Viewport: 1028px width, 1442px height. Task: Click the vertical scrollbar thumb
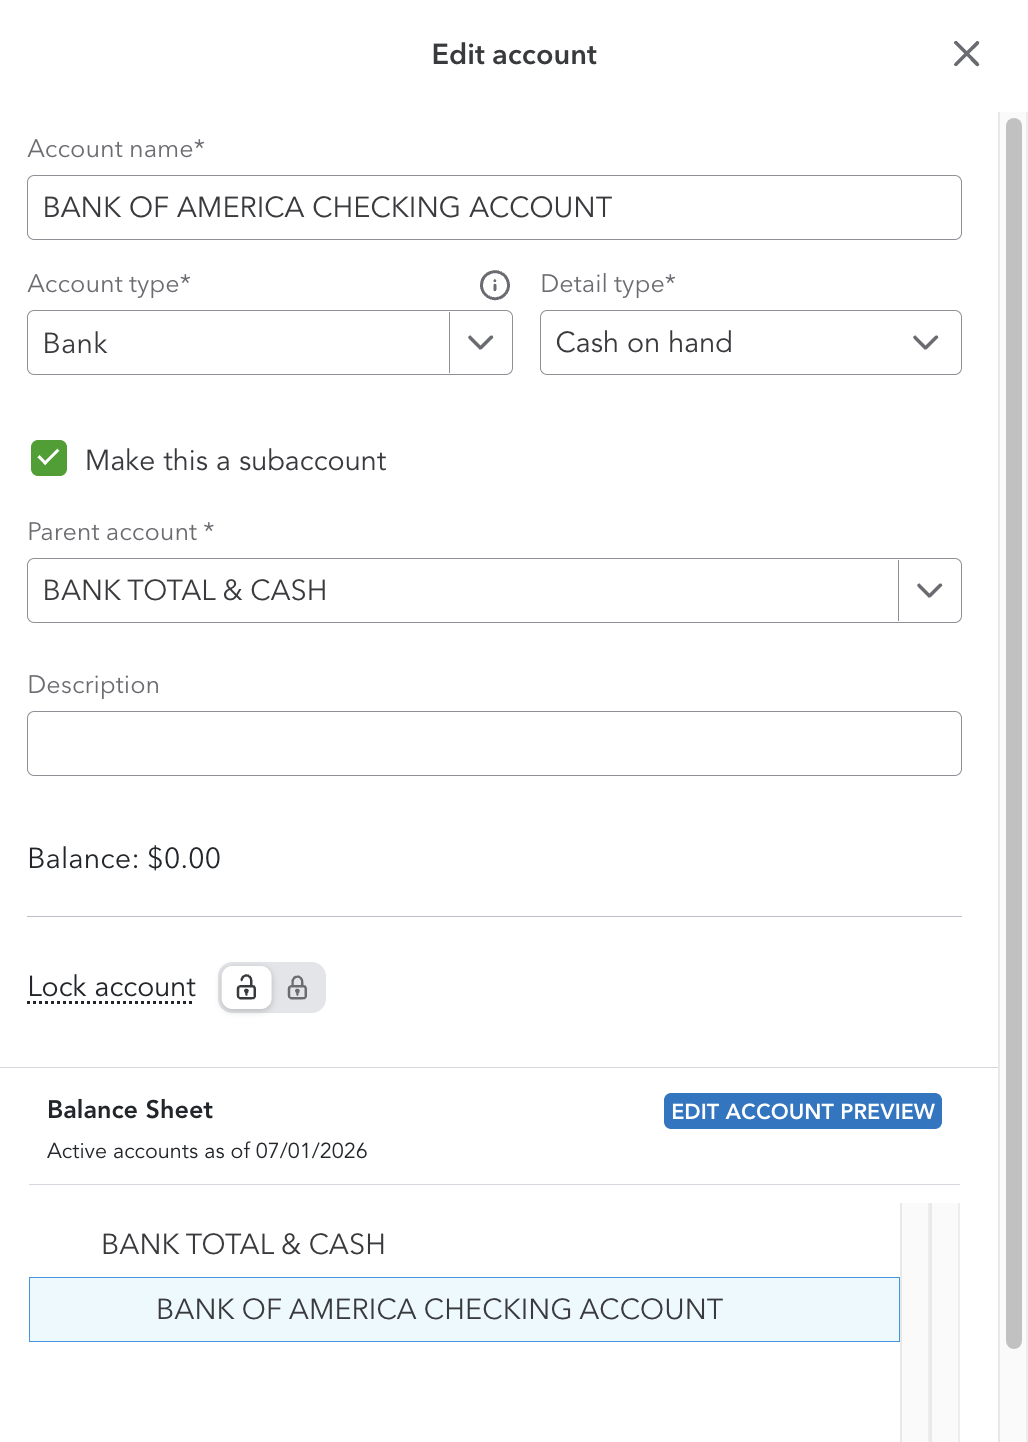tap(1013, 734)
